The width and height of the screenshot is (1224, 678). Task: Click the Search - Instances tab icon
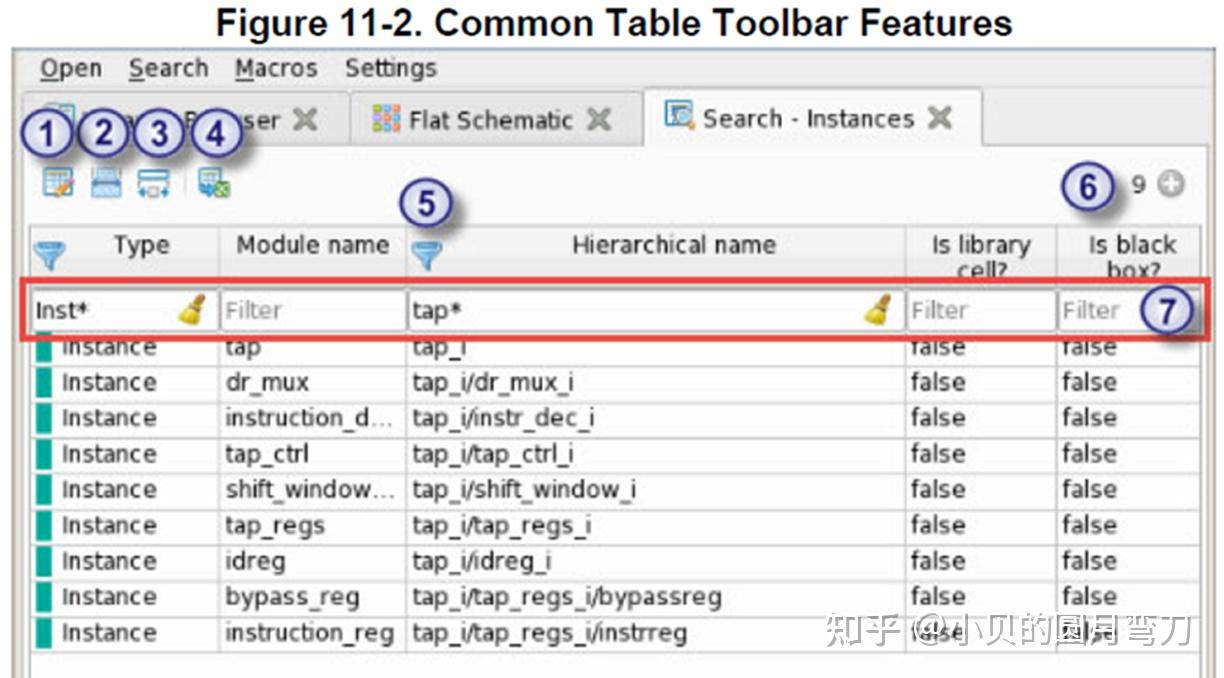[680, 116]
